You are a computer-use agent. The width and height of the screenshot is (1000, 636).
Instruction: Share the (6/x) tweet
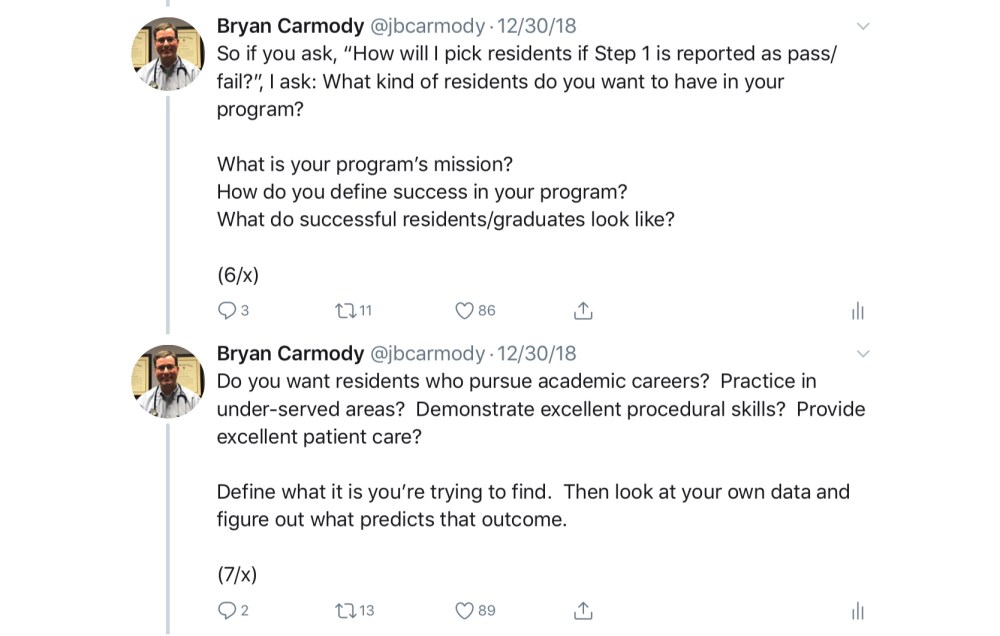583,311
